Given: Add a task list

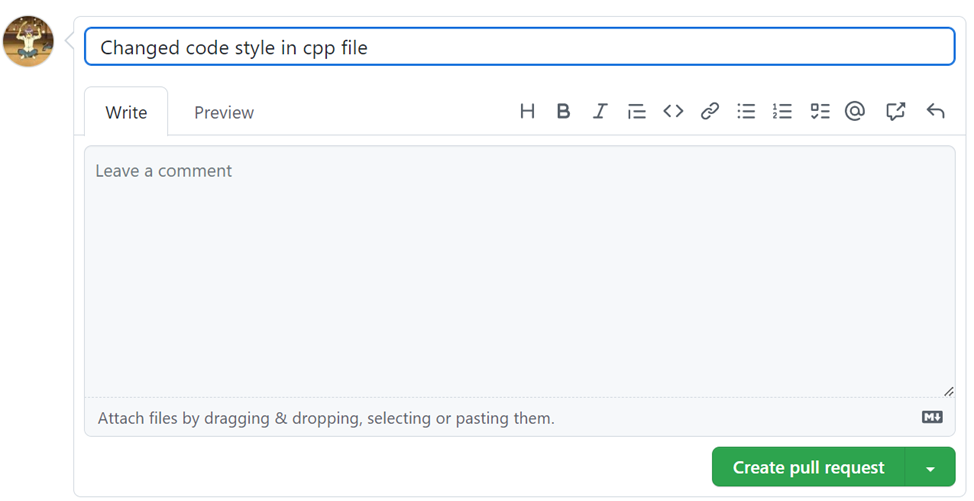Looking at the screenshot, I should click(819, 111).
